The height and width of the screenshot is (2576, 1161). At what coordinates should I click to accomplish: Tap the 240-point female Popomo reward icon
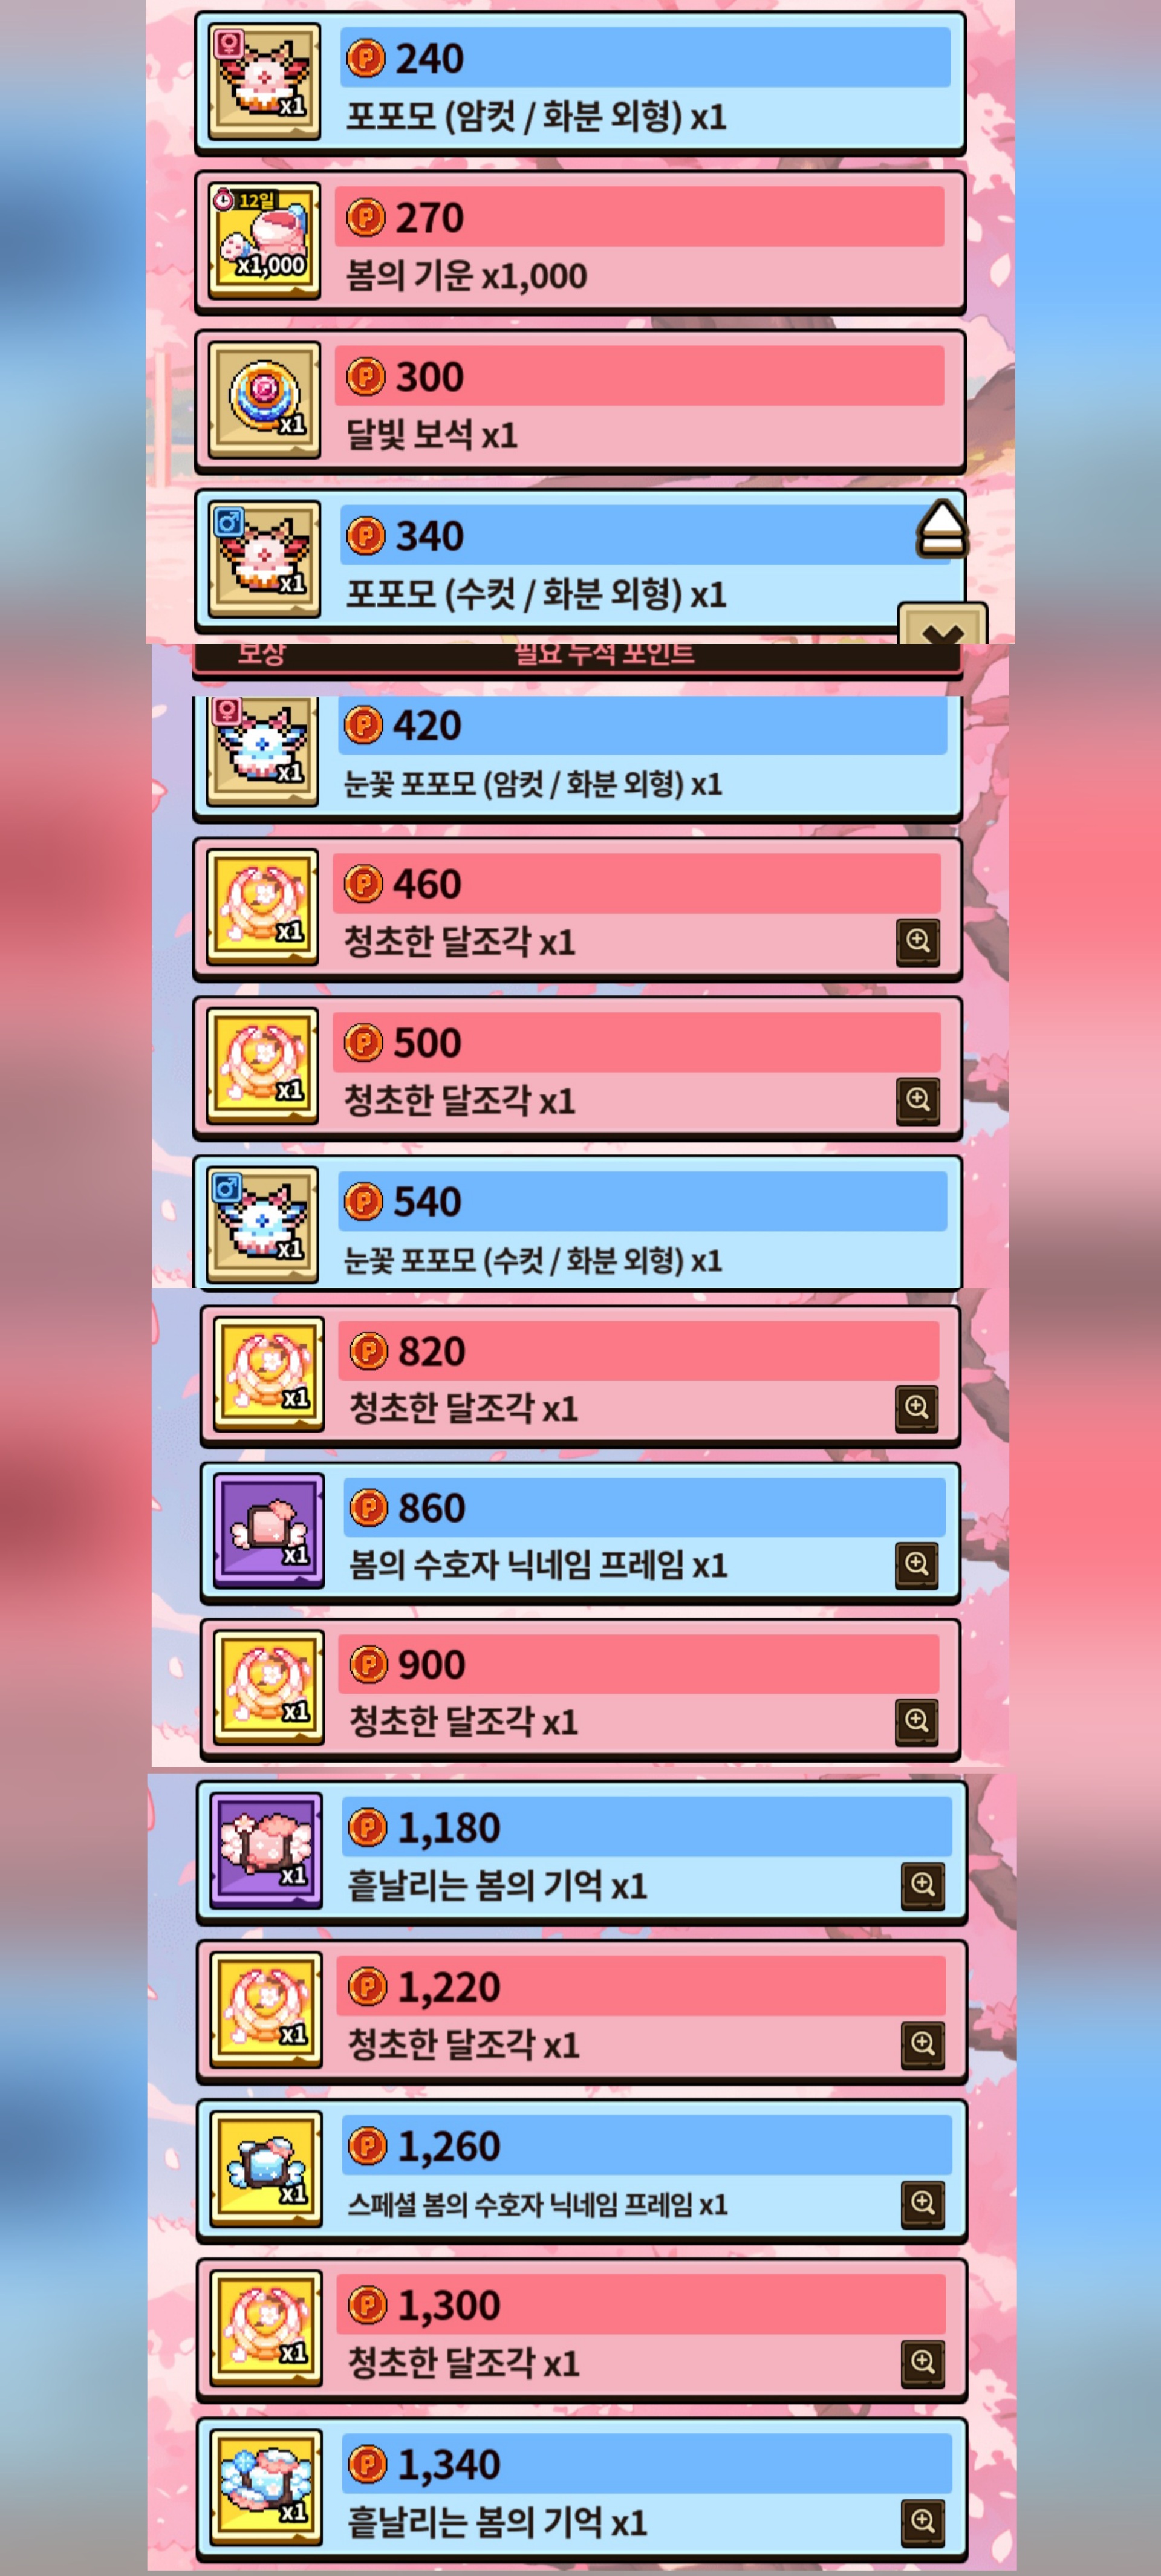(264, 81)
